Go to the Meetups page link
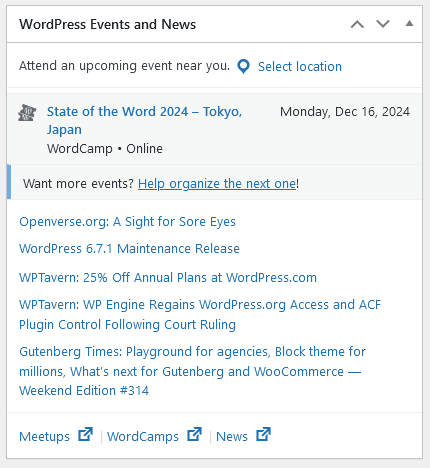The height and width of the screenshot is (468, 430). pos(44,436)
